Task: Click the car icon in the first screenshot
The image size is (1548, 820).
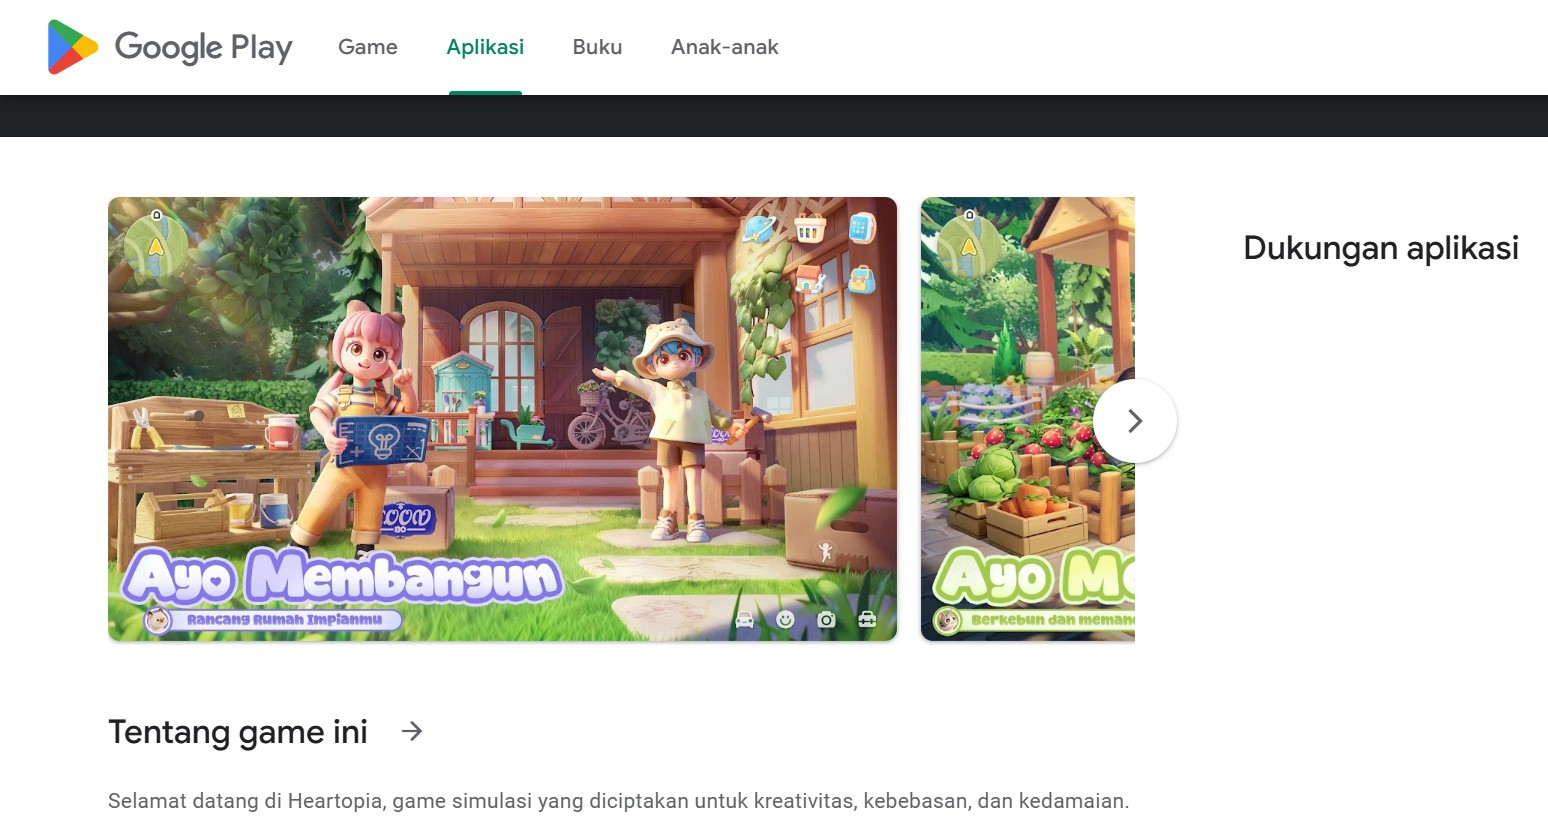Action: (x=745, y=620)
